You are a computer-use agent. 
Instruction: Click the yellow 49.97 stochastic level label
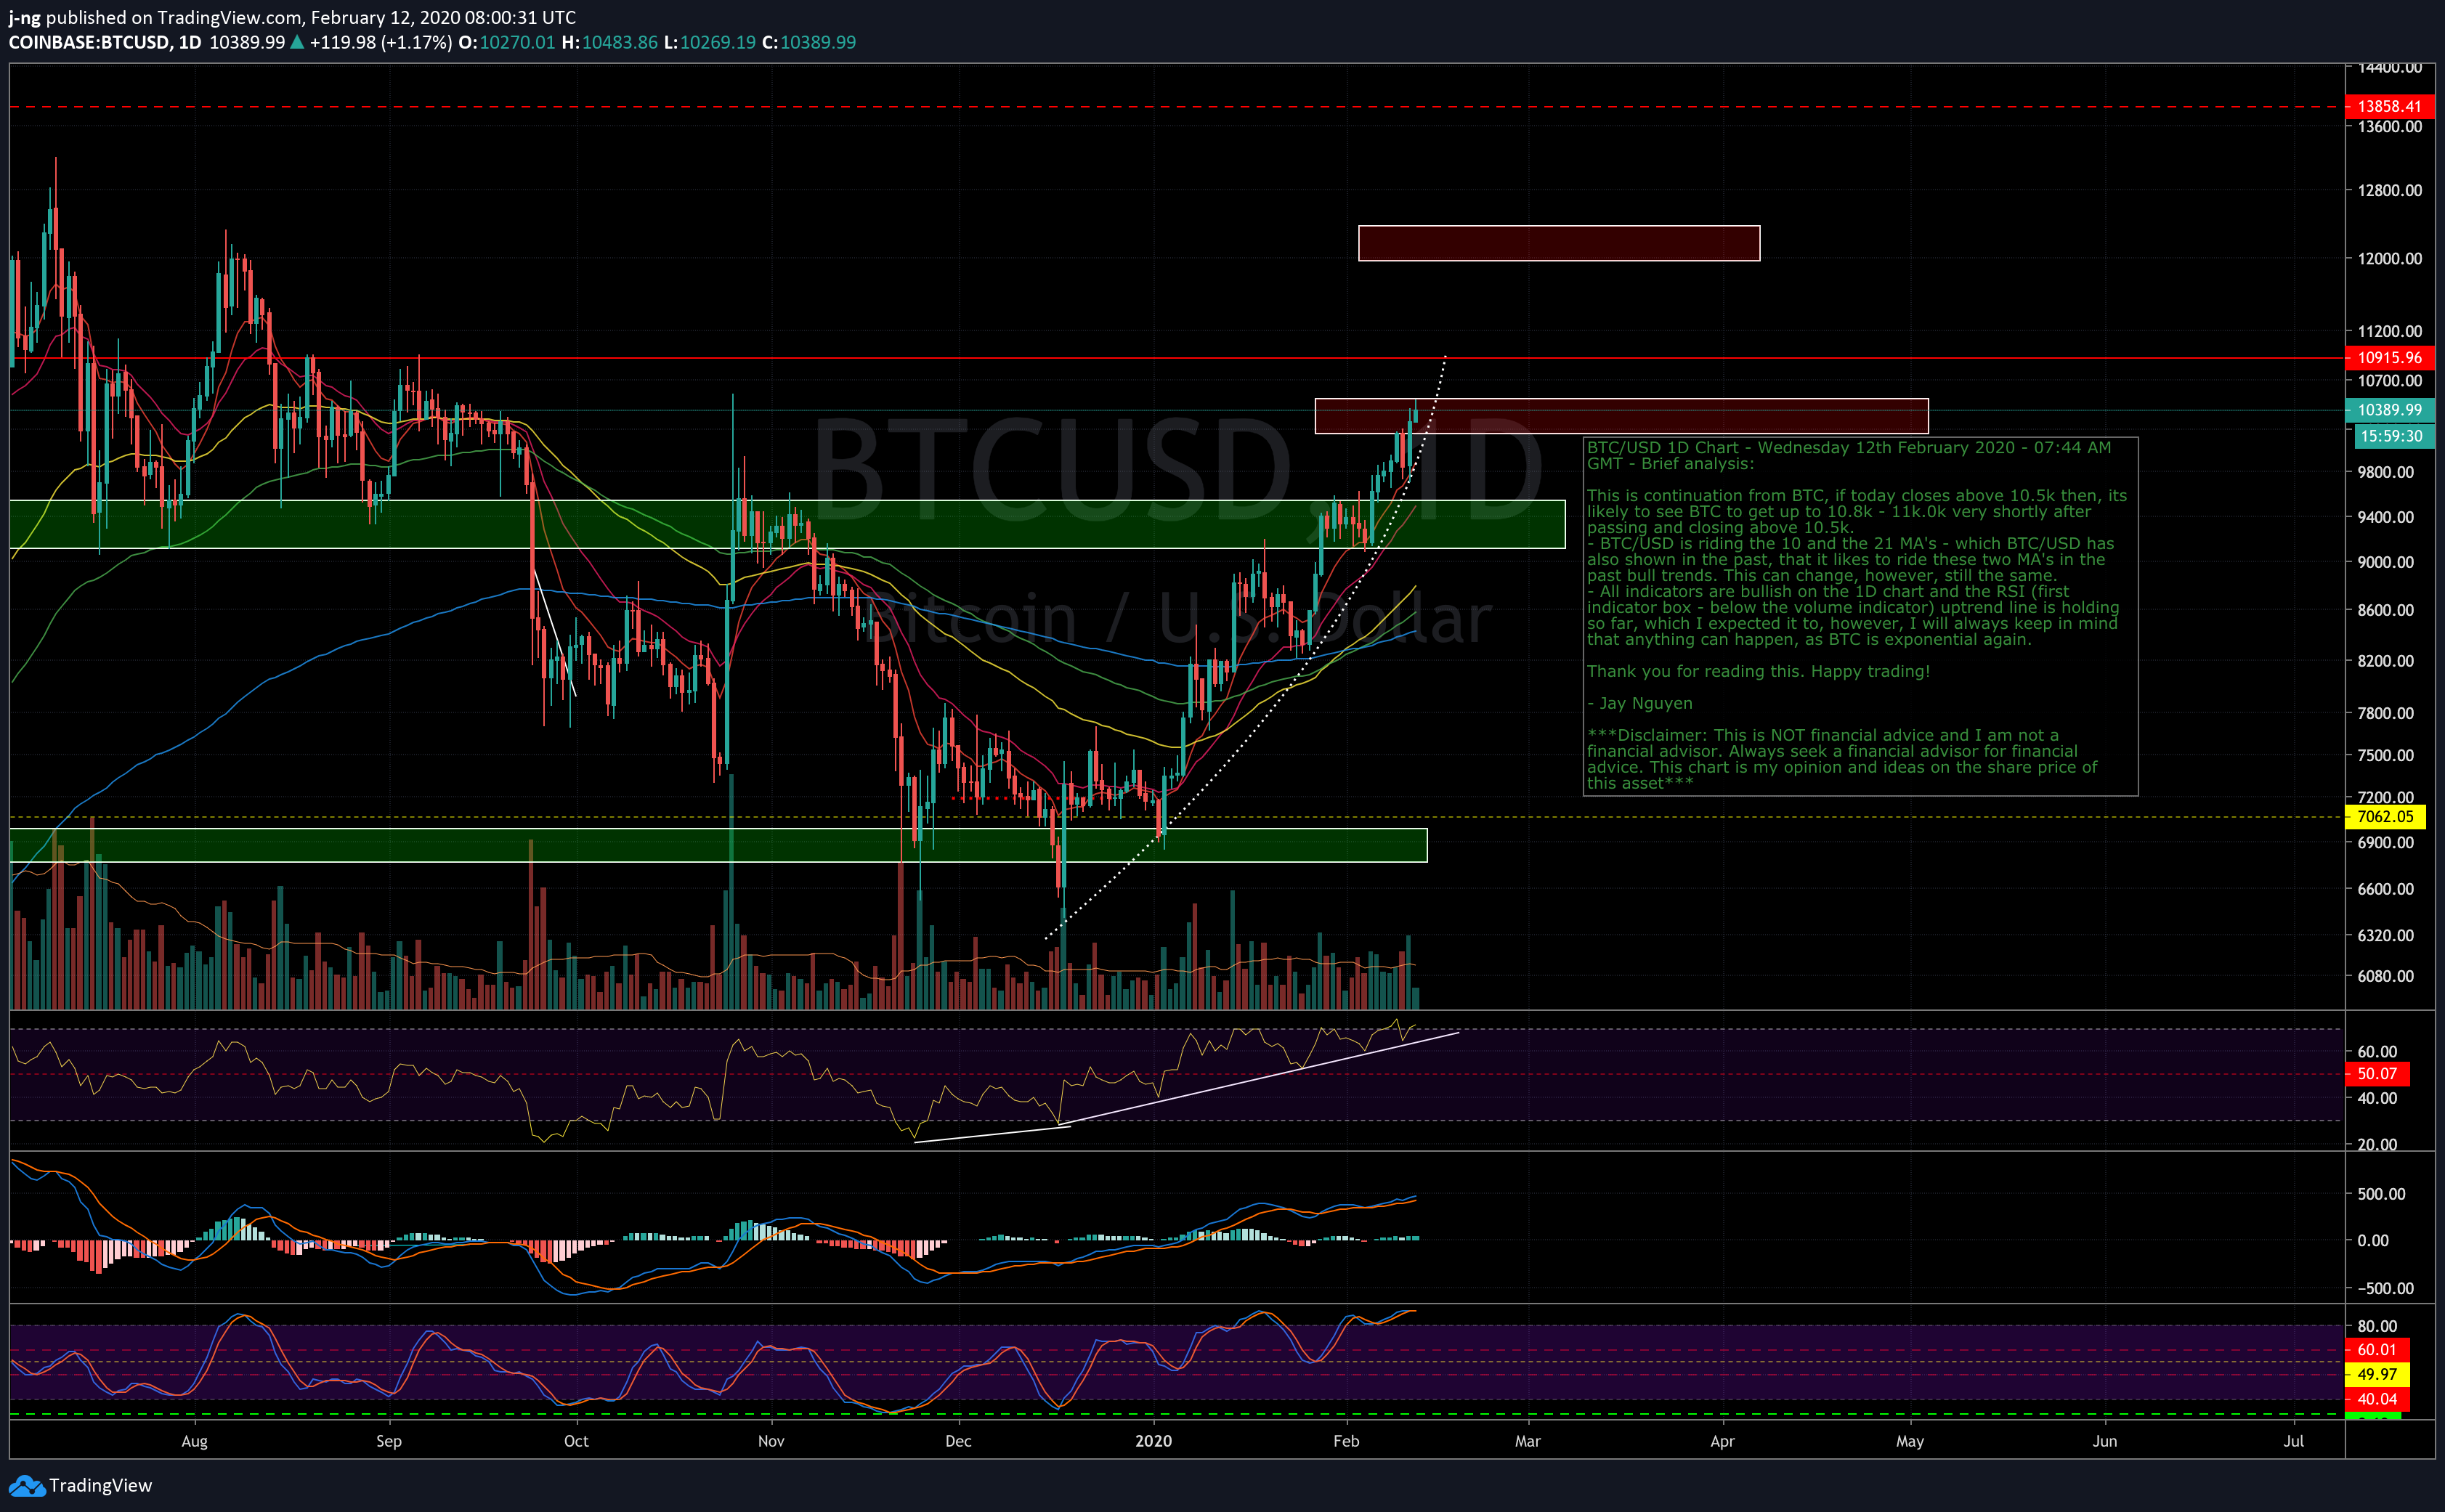click(2377, 1374)
